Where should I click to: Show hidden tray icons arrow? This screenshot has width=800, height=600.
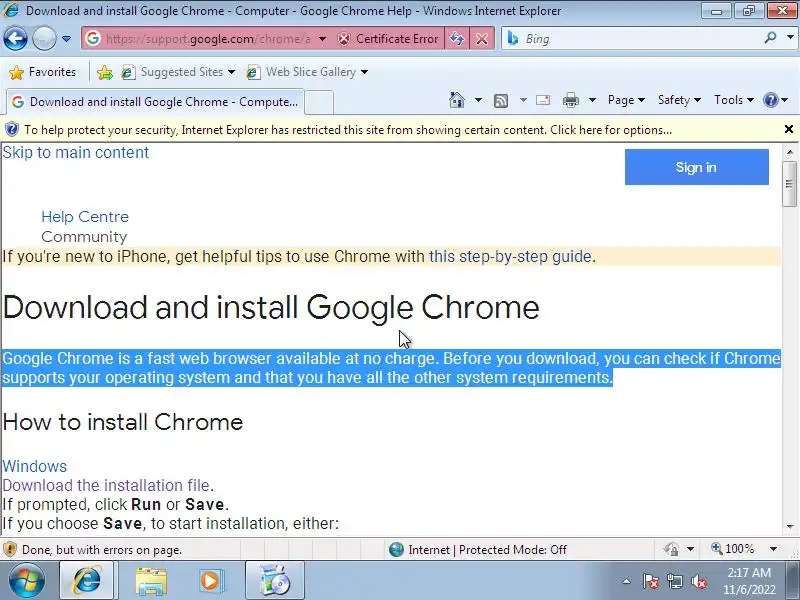click(627, 581)
